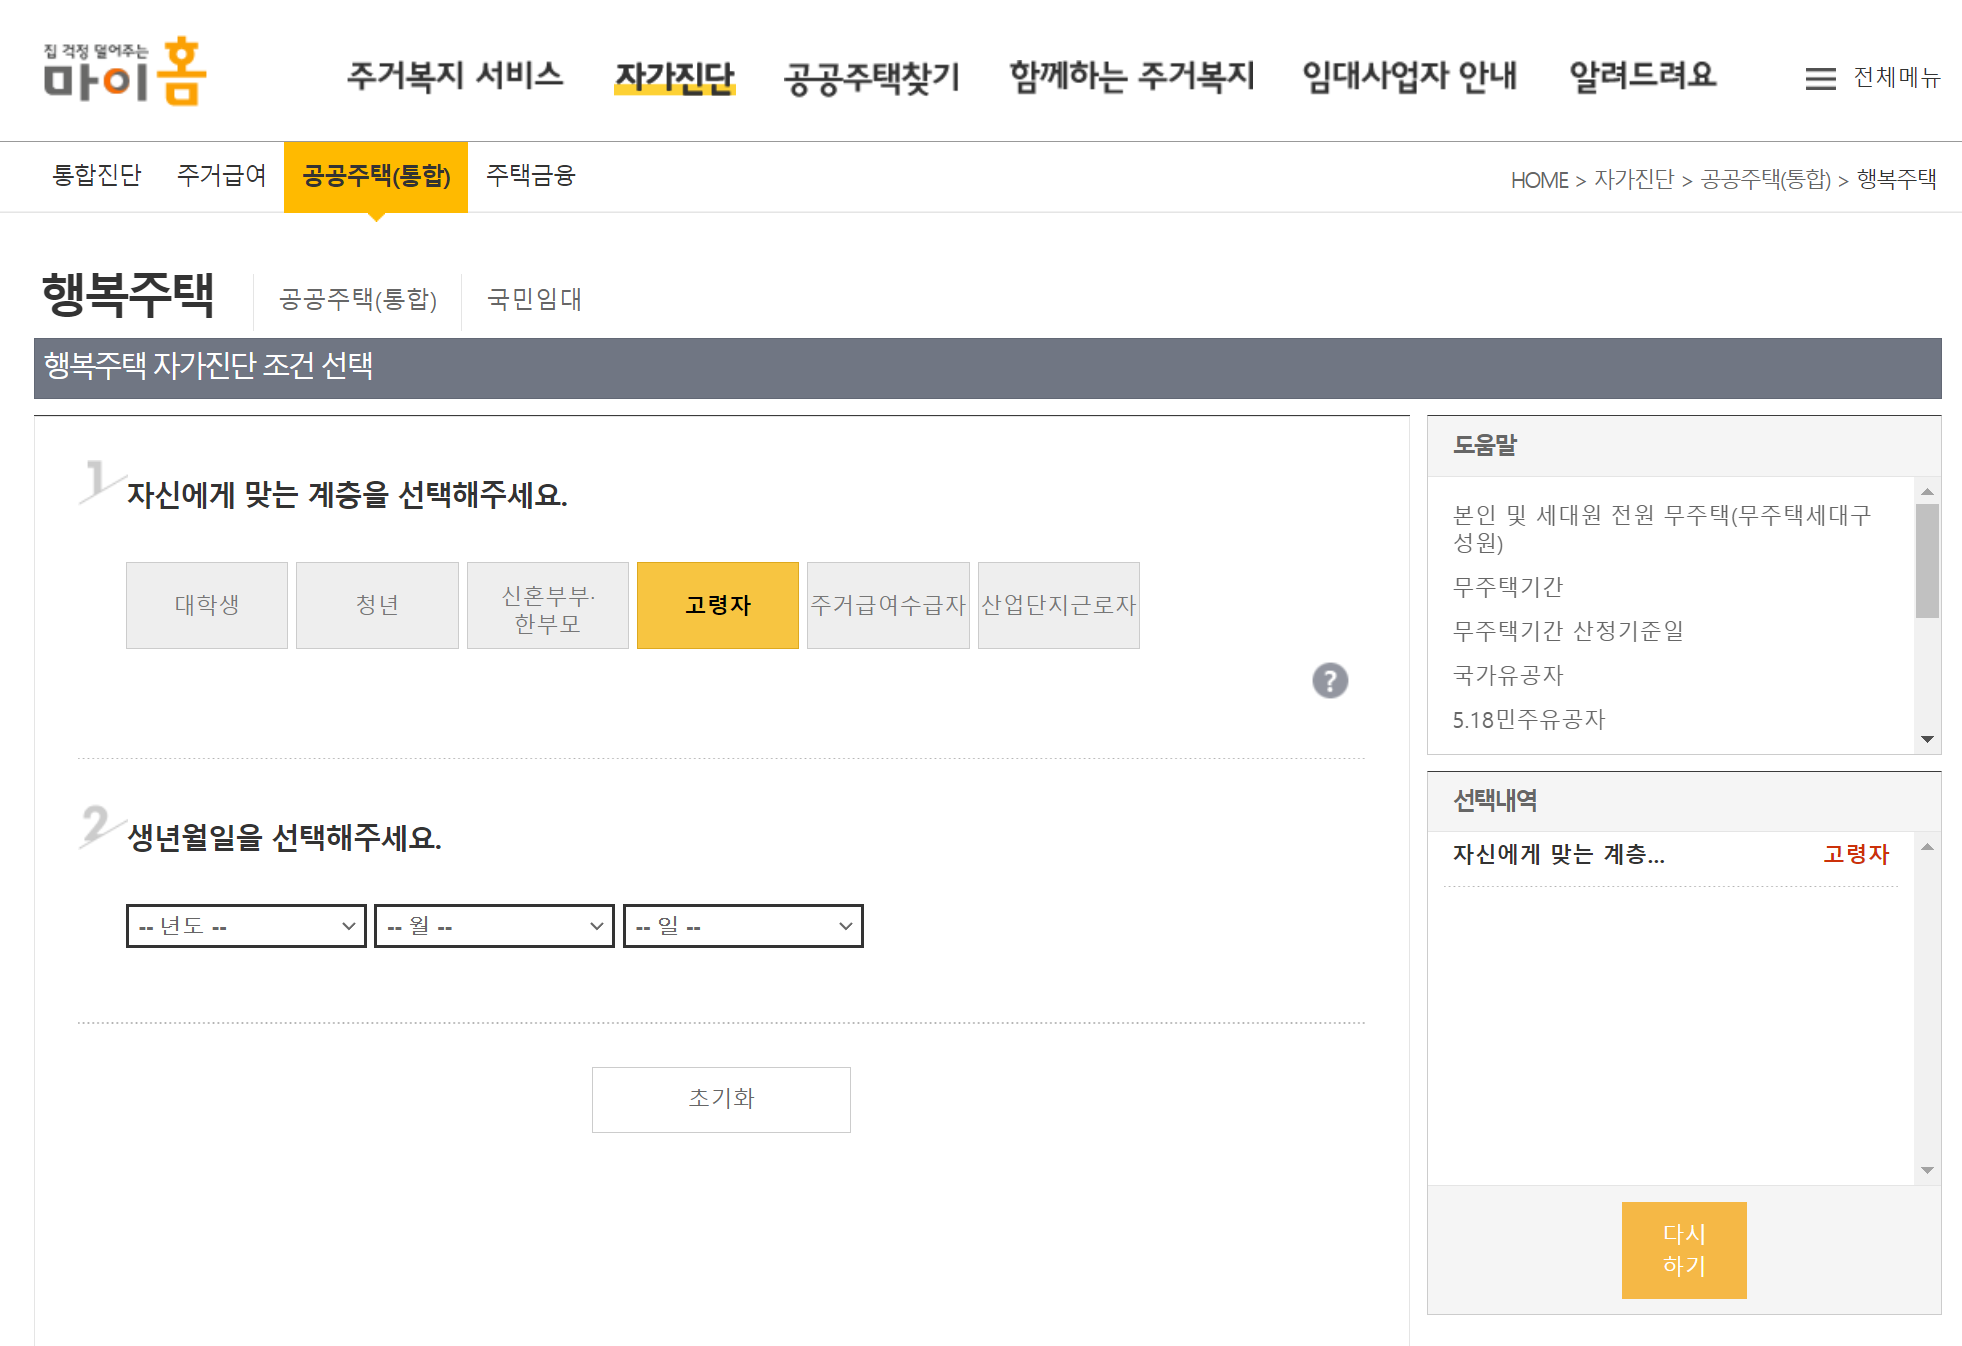Viewport: 1962px width, 1346px height.
Task: Open the 일 day dropdown
Action: point(742,925)
